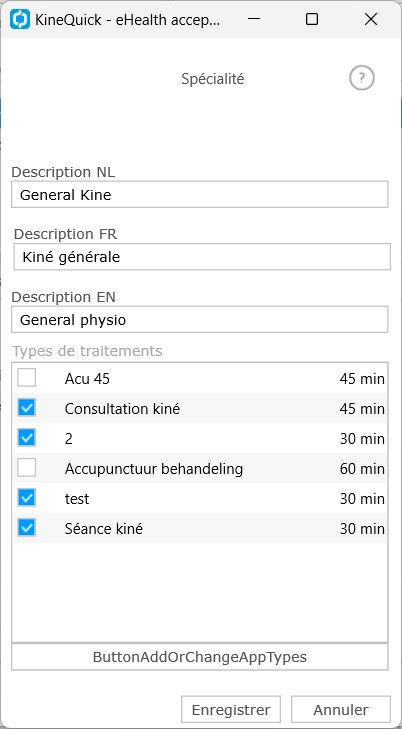Screen dimensions: 402x729
Task: Select the Consultation kiné 45 min duration
Action: click(362, 409)
